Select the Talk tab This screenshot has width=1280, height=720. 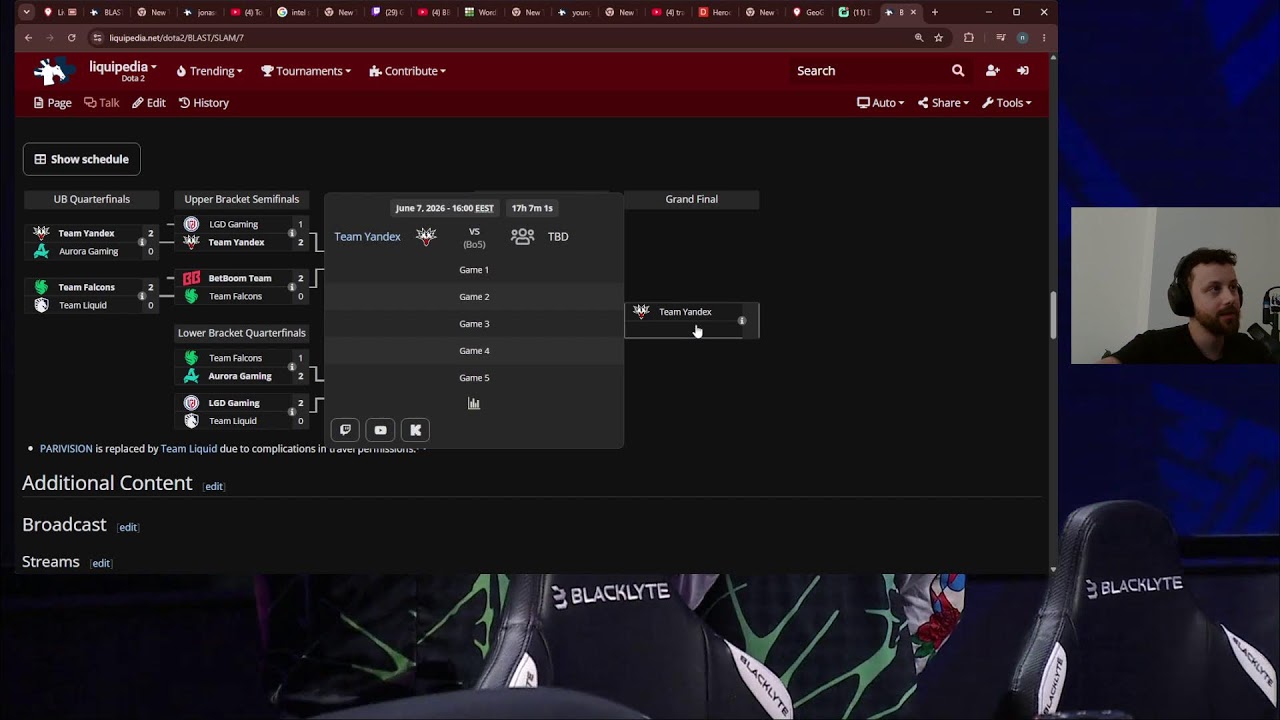coord(101,103)
